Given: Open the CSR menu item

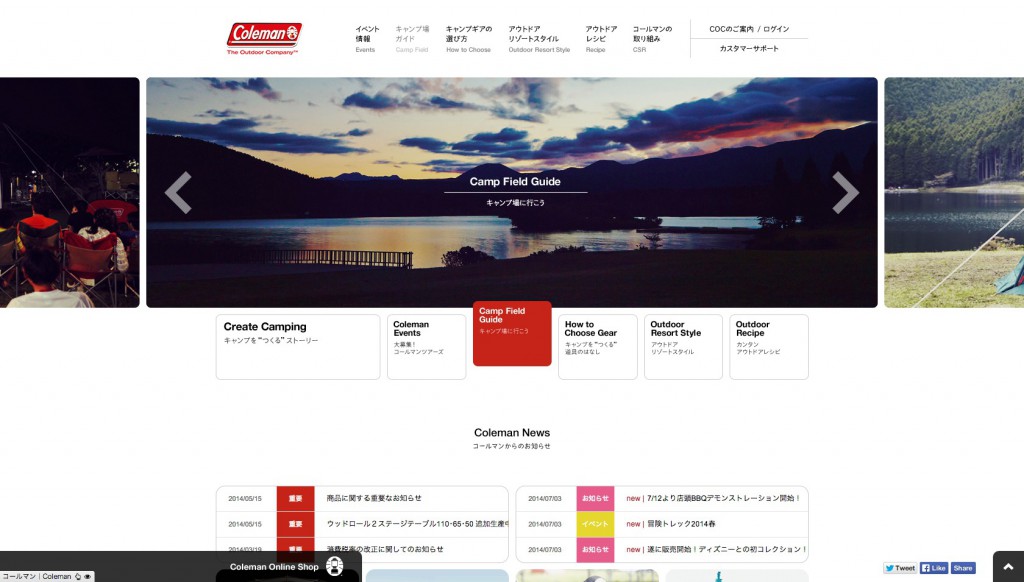Looking at the screenshot, I should click(x=652, y=39).
